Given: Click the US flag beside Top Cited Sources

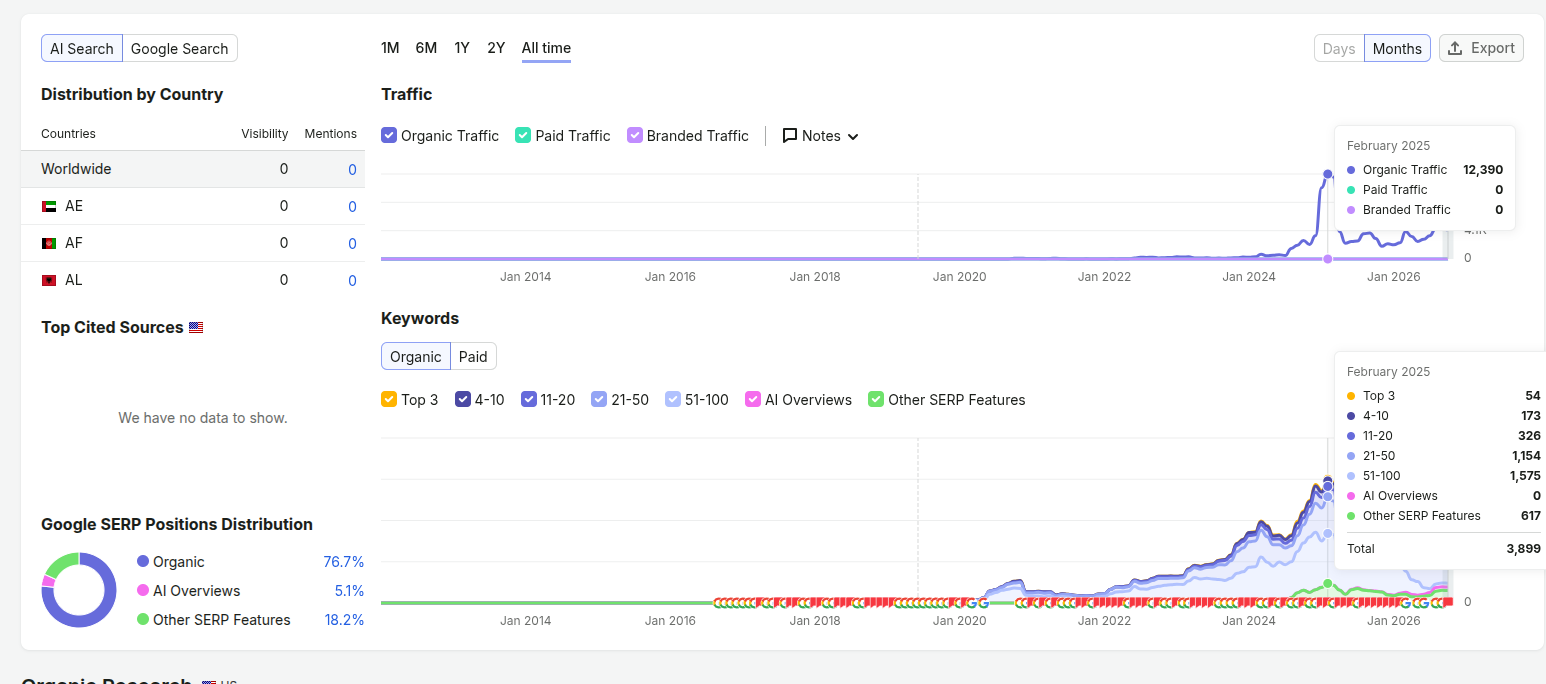Looking at the screenshot, I should pyautogui.click(x=196, y=327).
